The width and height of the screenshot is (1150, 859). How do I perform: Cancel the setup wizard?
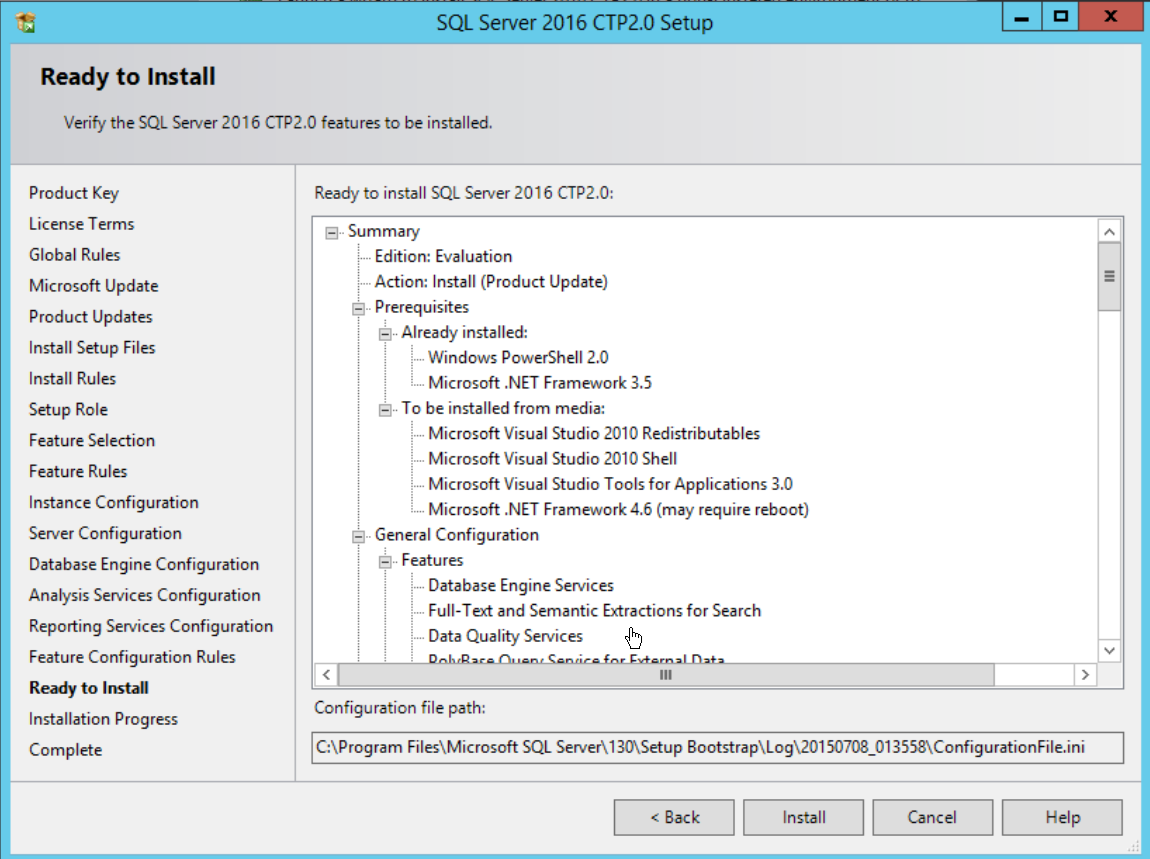[x=932, y=817]
